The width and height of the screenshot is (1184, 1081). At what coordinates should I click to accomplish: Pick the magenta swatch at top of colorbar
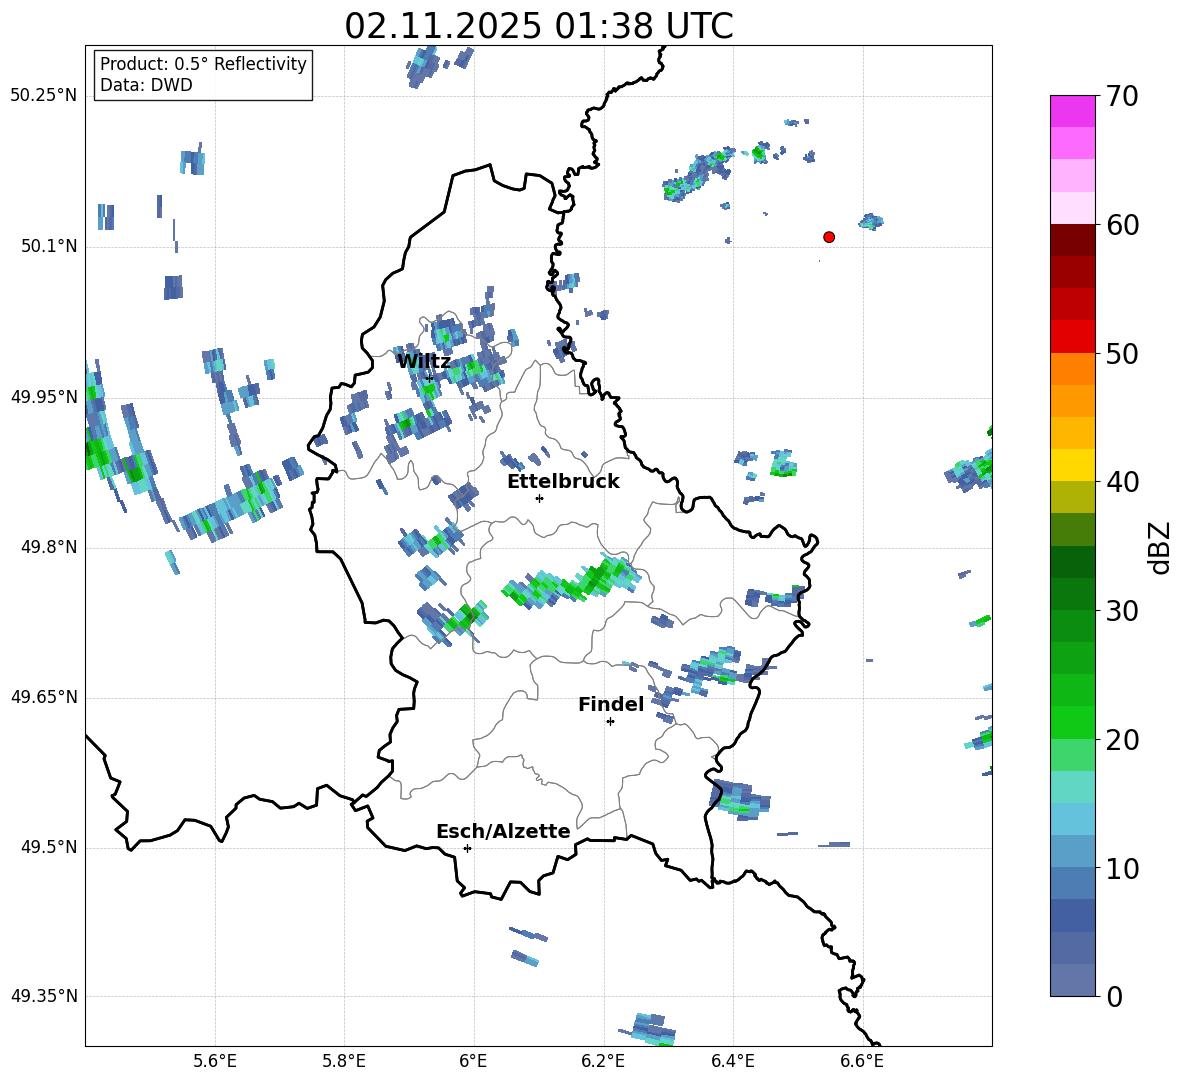[1073, 111]
